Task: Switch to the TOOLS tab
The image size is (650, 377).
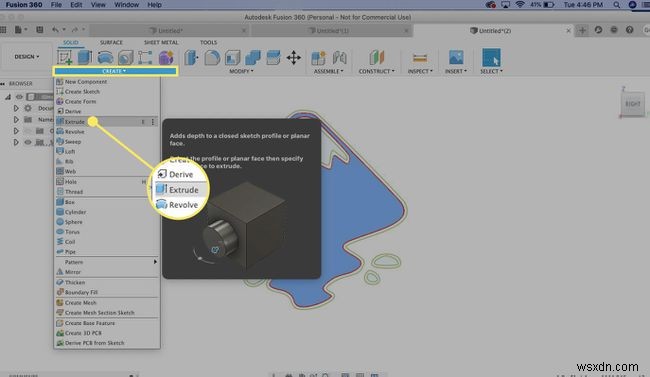Action: (209, 42)
